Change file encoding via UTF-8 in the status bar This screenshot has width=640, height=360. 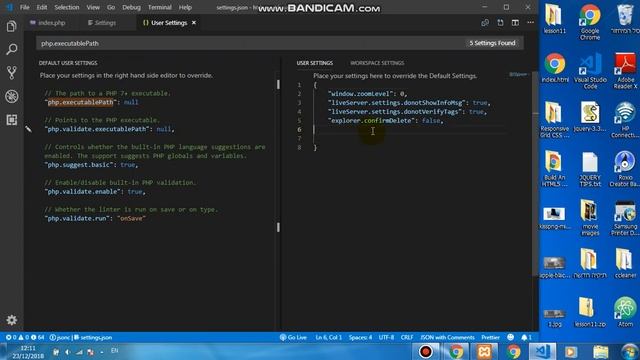tap(386, 338)
